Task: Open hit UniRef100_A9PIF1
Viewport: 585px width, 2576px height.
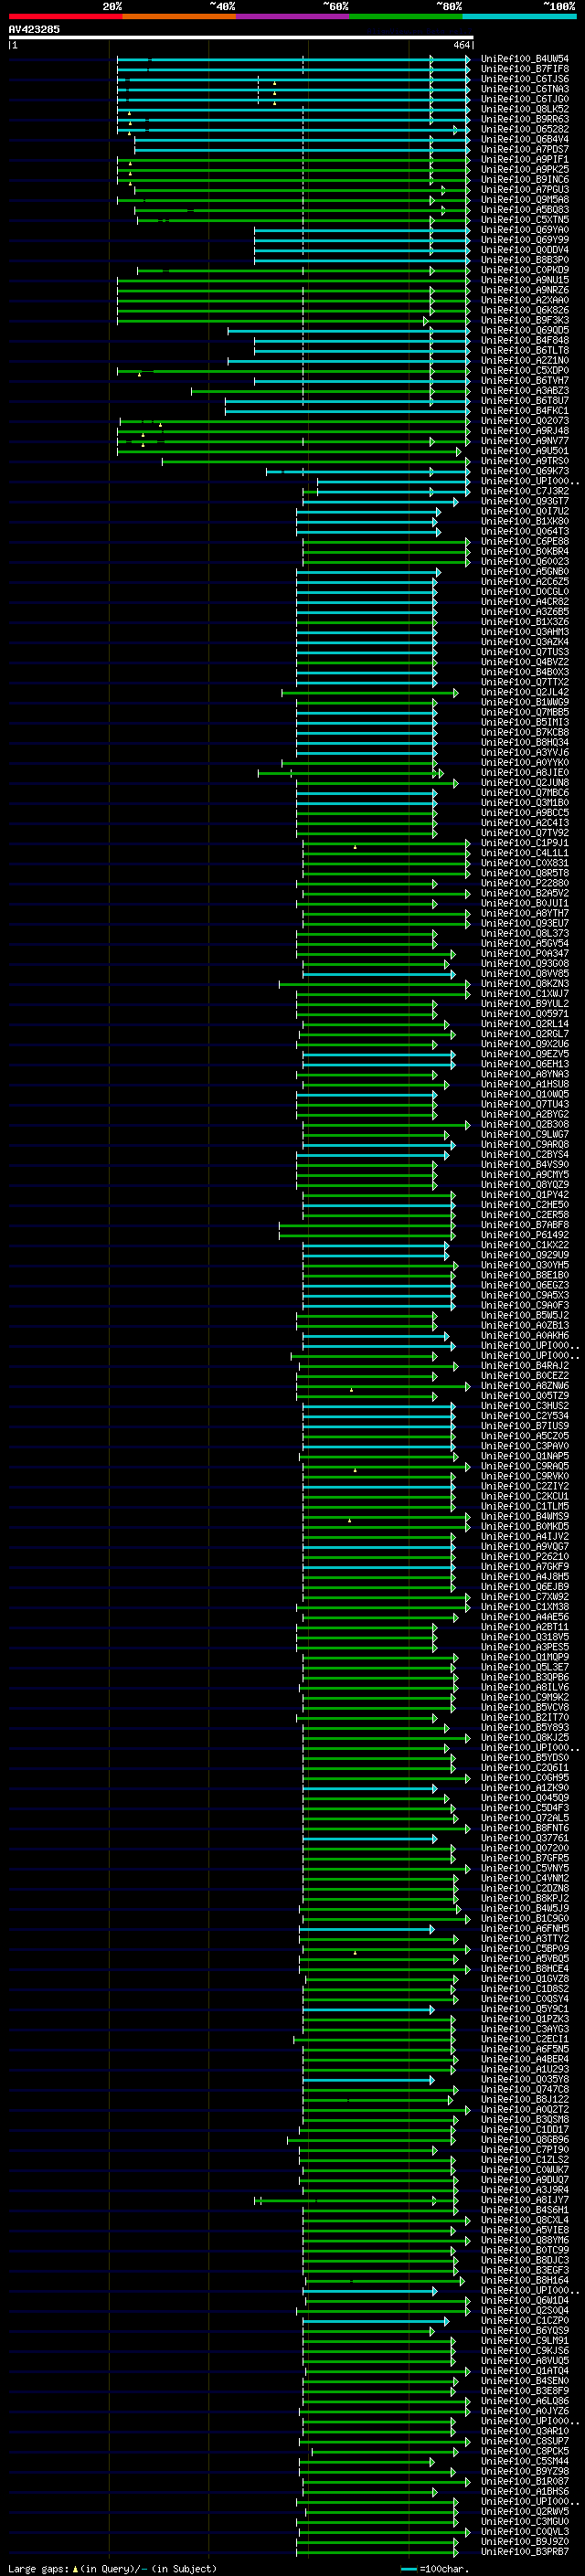Action: pyautogui.click(x=525, y=159)
